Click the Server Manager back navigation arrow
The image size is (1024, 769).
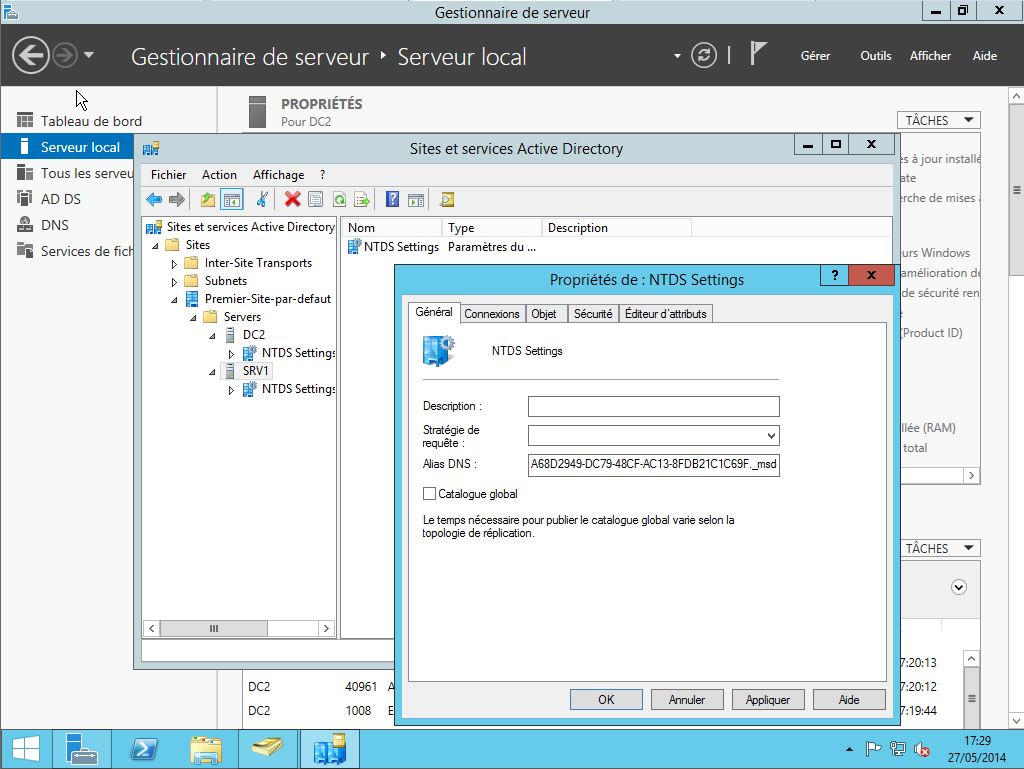[31, 55]
